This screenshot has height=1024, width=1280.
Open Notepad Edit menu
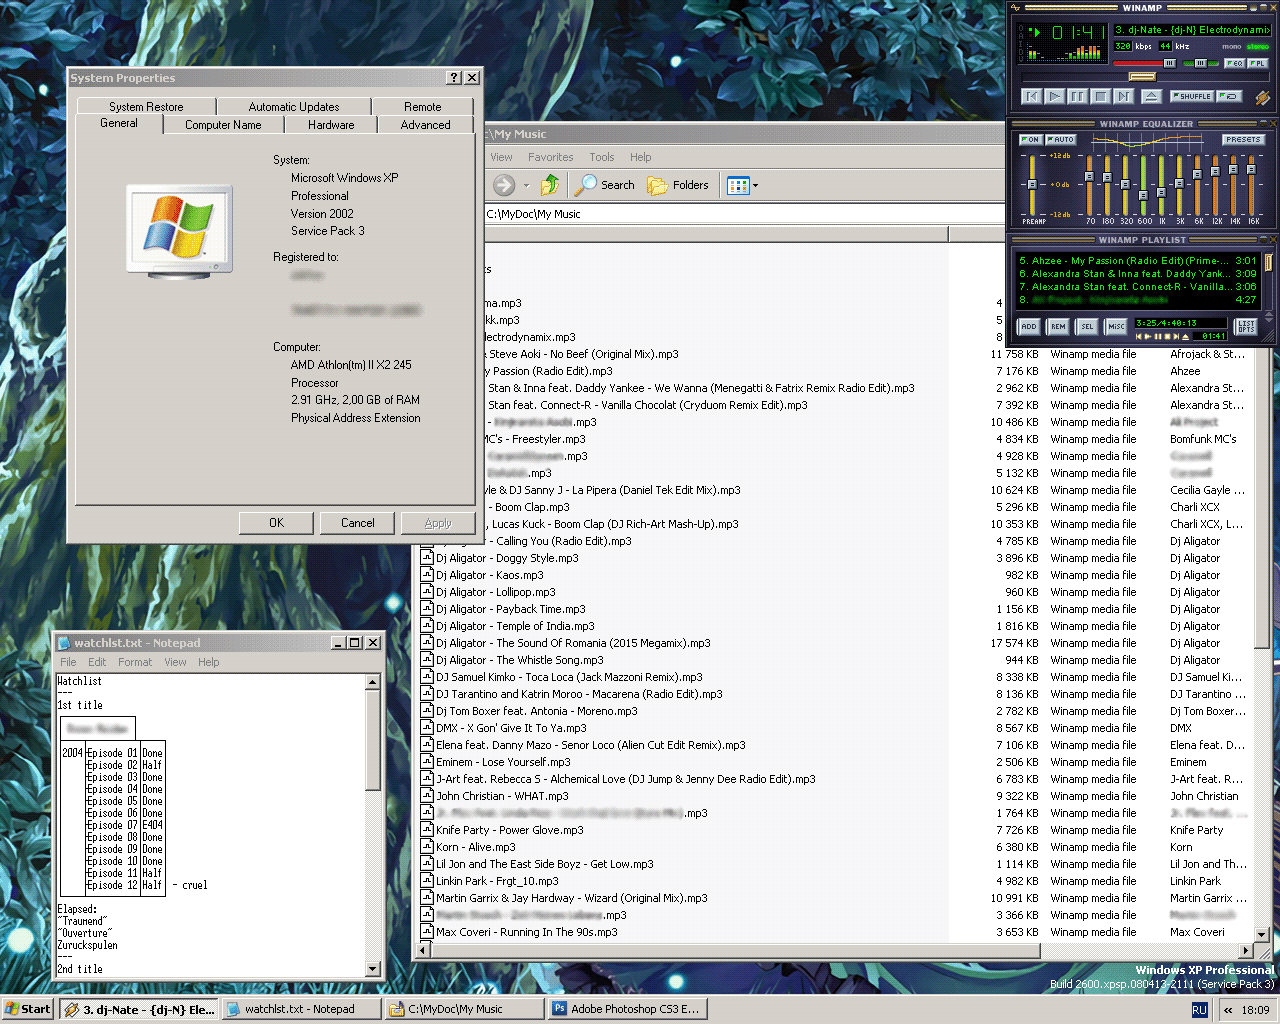tap(97, 662)
